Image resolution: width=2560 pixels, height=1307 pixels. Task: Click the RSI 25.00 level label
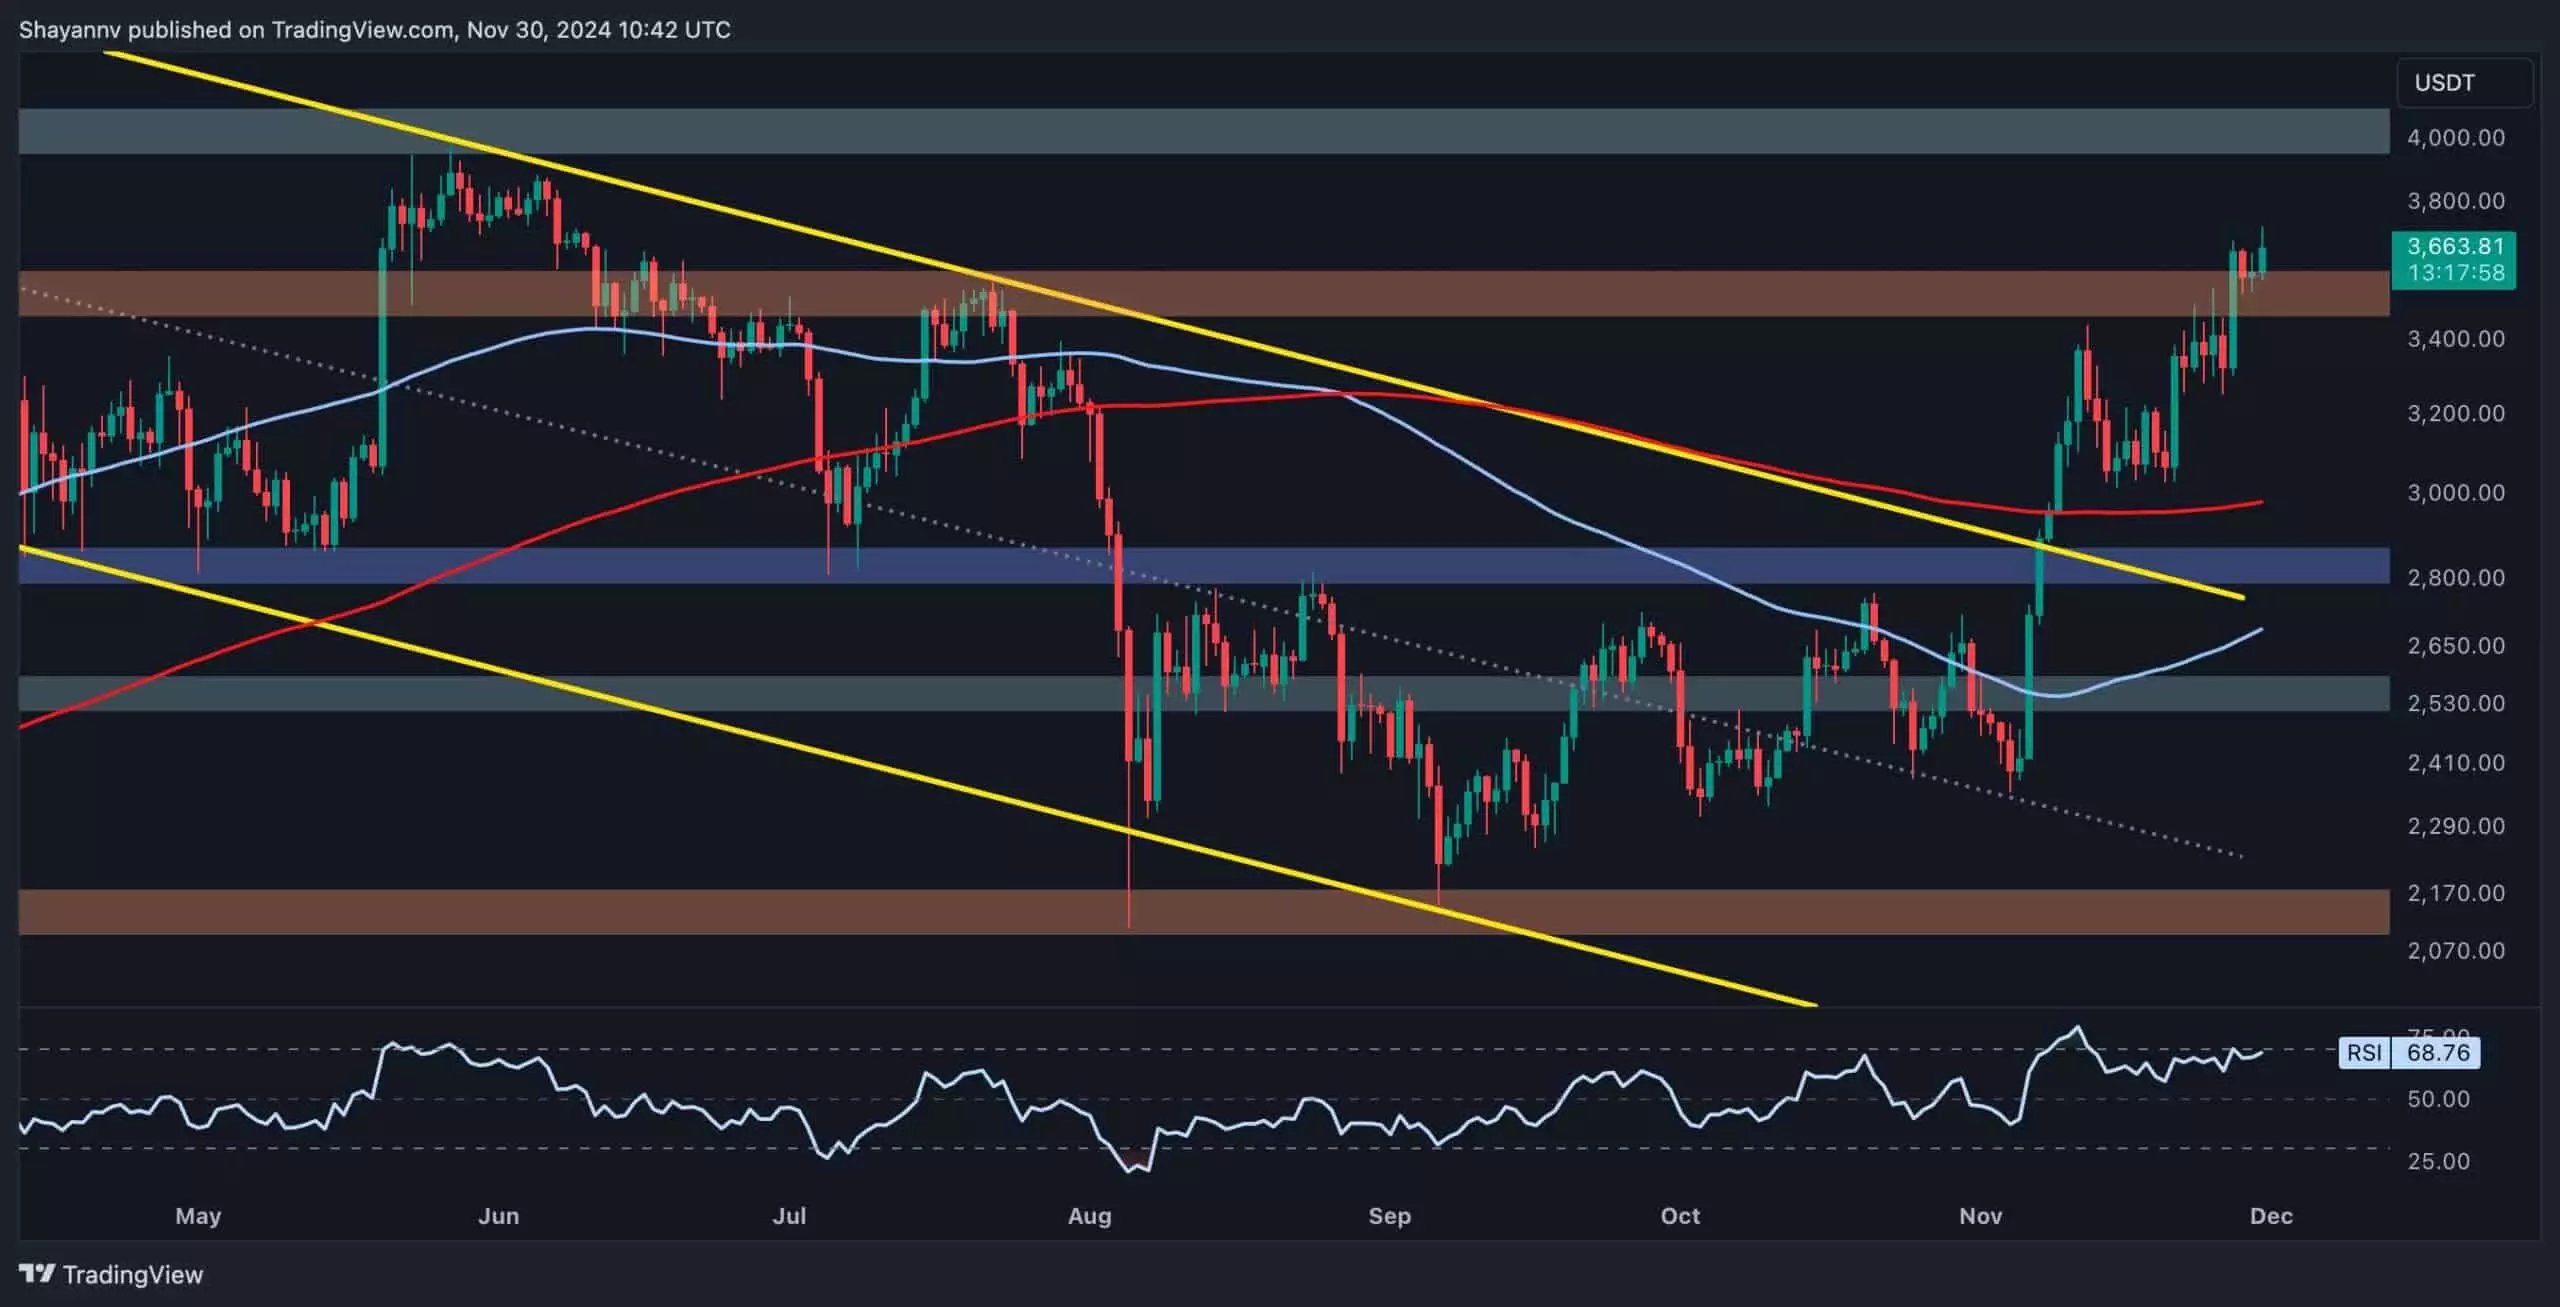click(2438, 1162)
